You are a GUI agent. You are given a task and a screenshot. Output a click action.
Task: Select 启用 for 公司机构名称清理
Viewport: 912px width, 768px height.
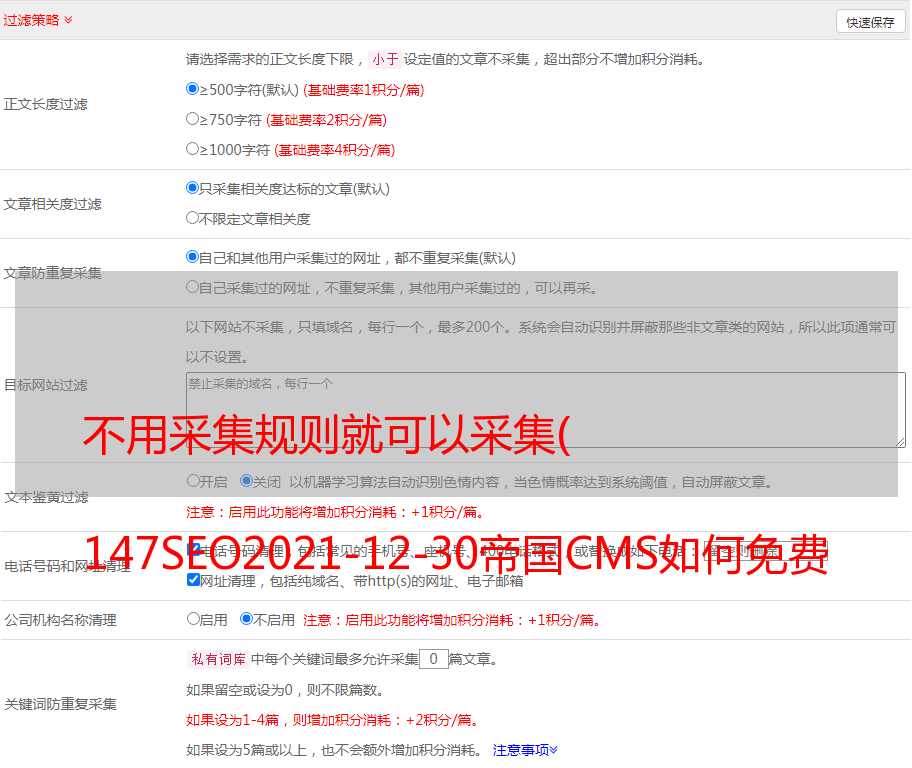coord(193,618)
